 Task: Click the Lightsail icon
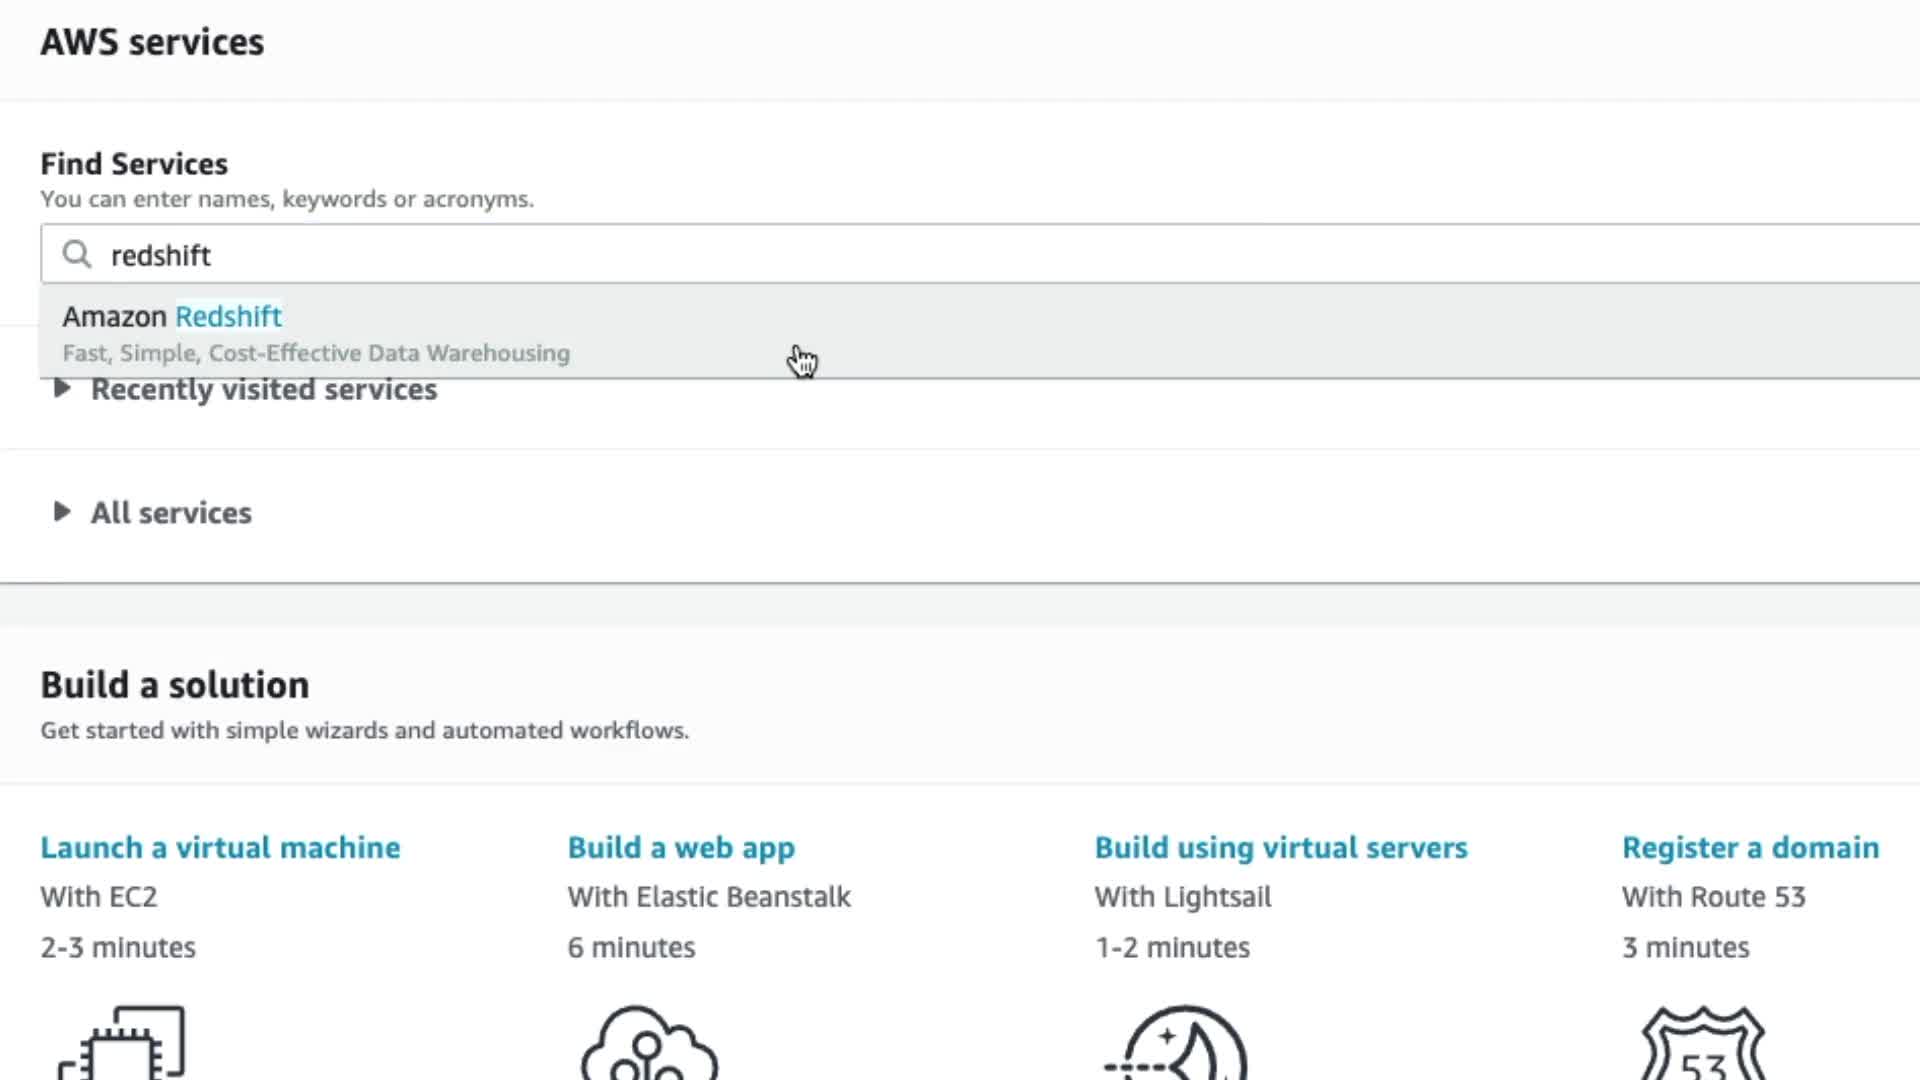tap(1180, 1045)
